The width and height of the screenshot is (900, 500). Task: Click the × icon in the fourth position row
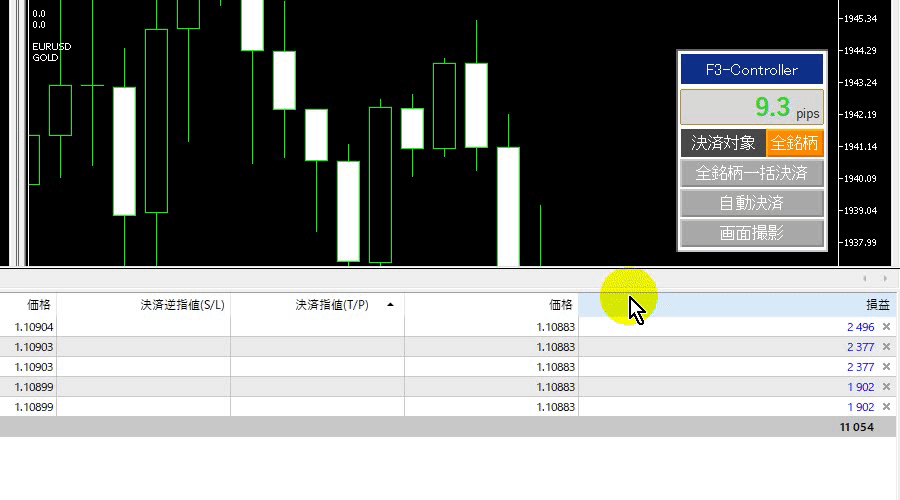coord(886,387)
